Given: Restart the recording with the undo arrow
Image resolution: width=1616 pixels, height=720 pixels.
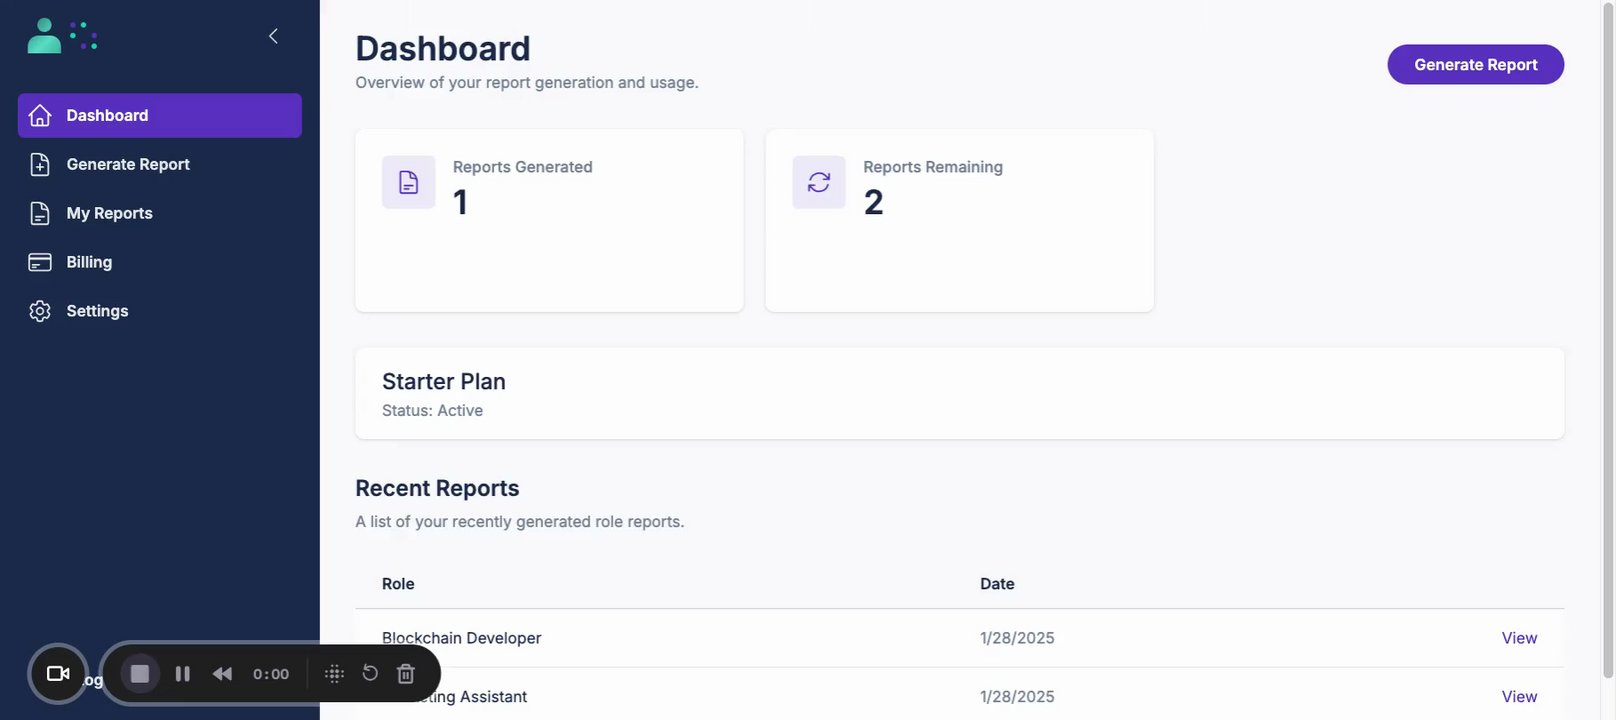Looking at the screenshot, I should (370, 673).
